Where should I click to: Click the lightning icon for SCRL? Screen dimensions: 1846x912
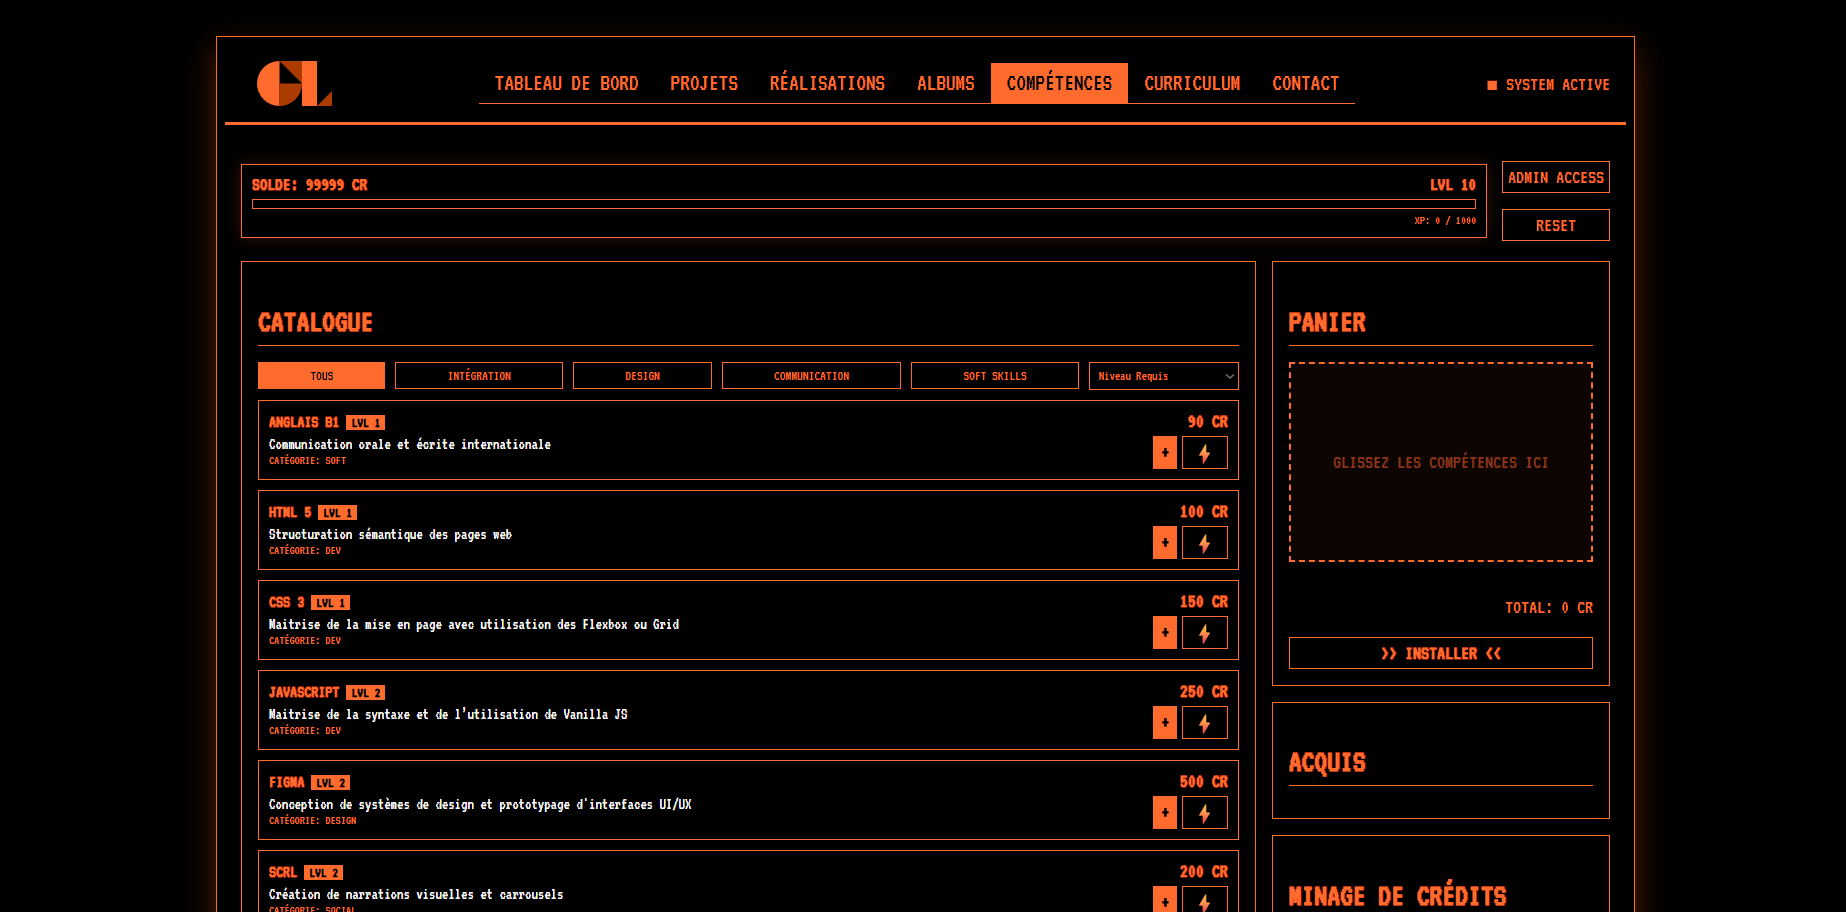1205,899
